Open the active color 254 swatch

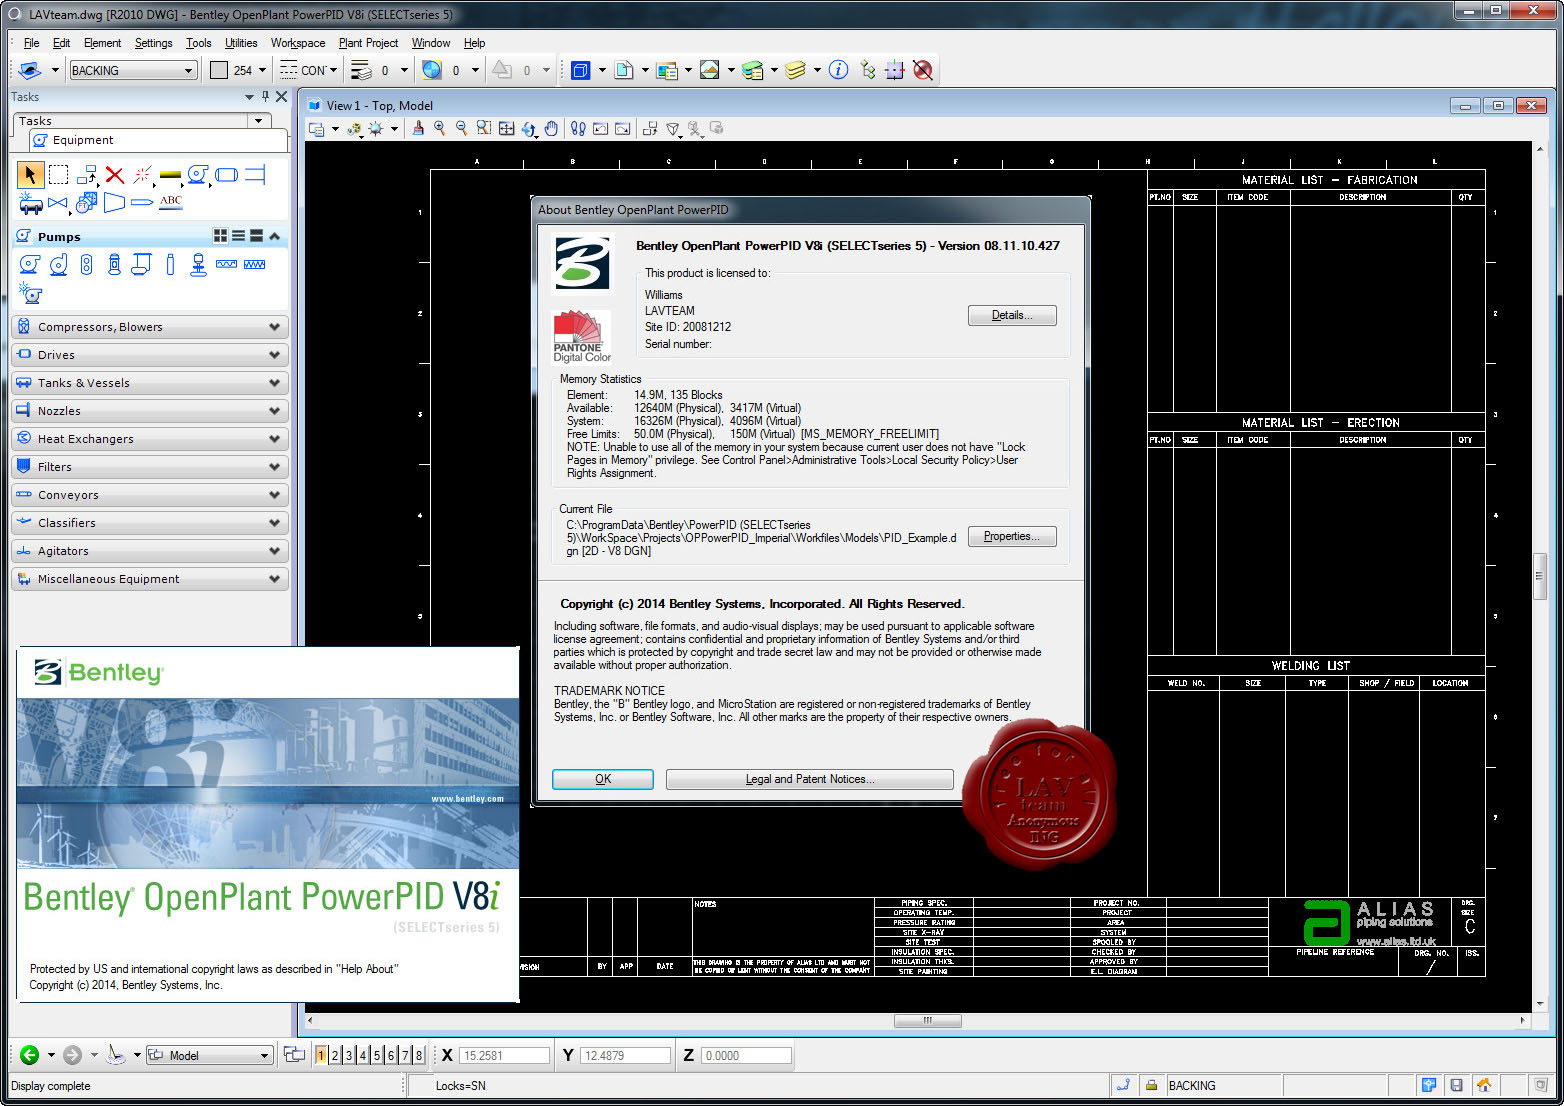[x=219, y=70]
